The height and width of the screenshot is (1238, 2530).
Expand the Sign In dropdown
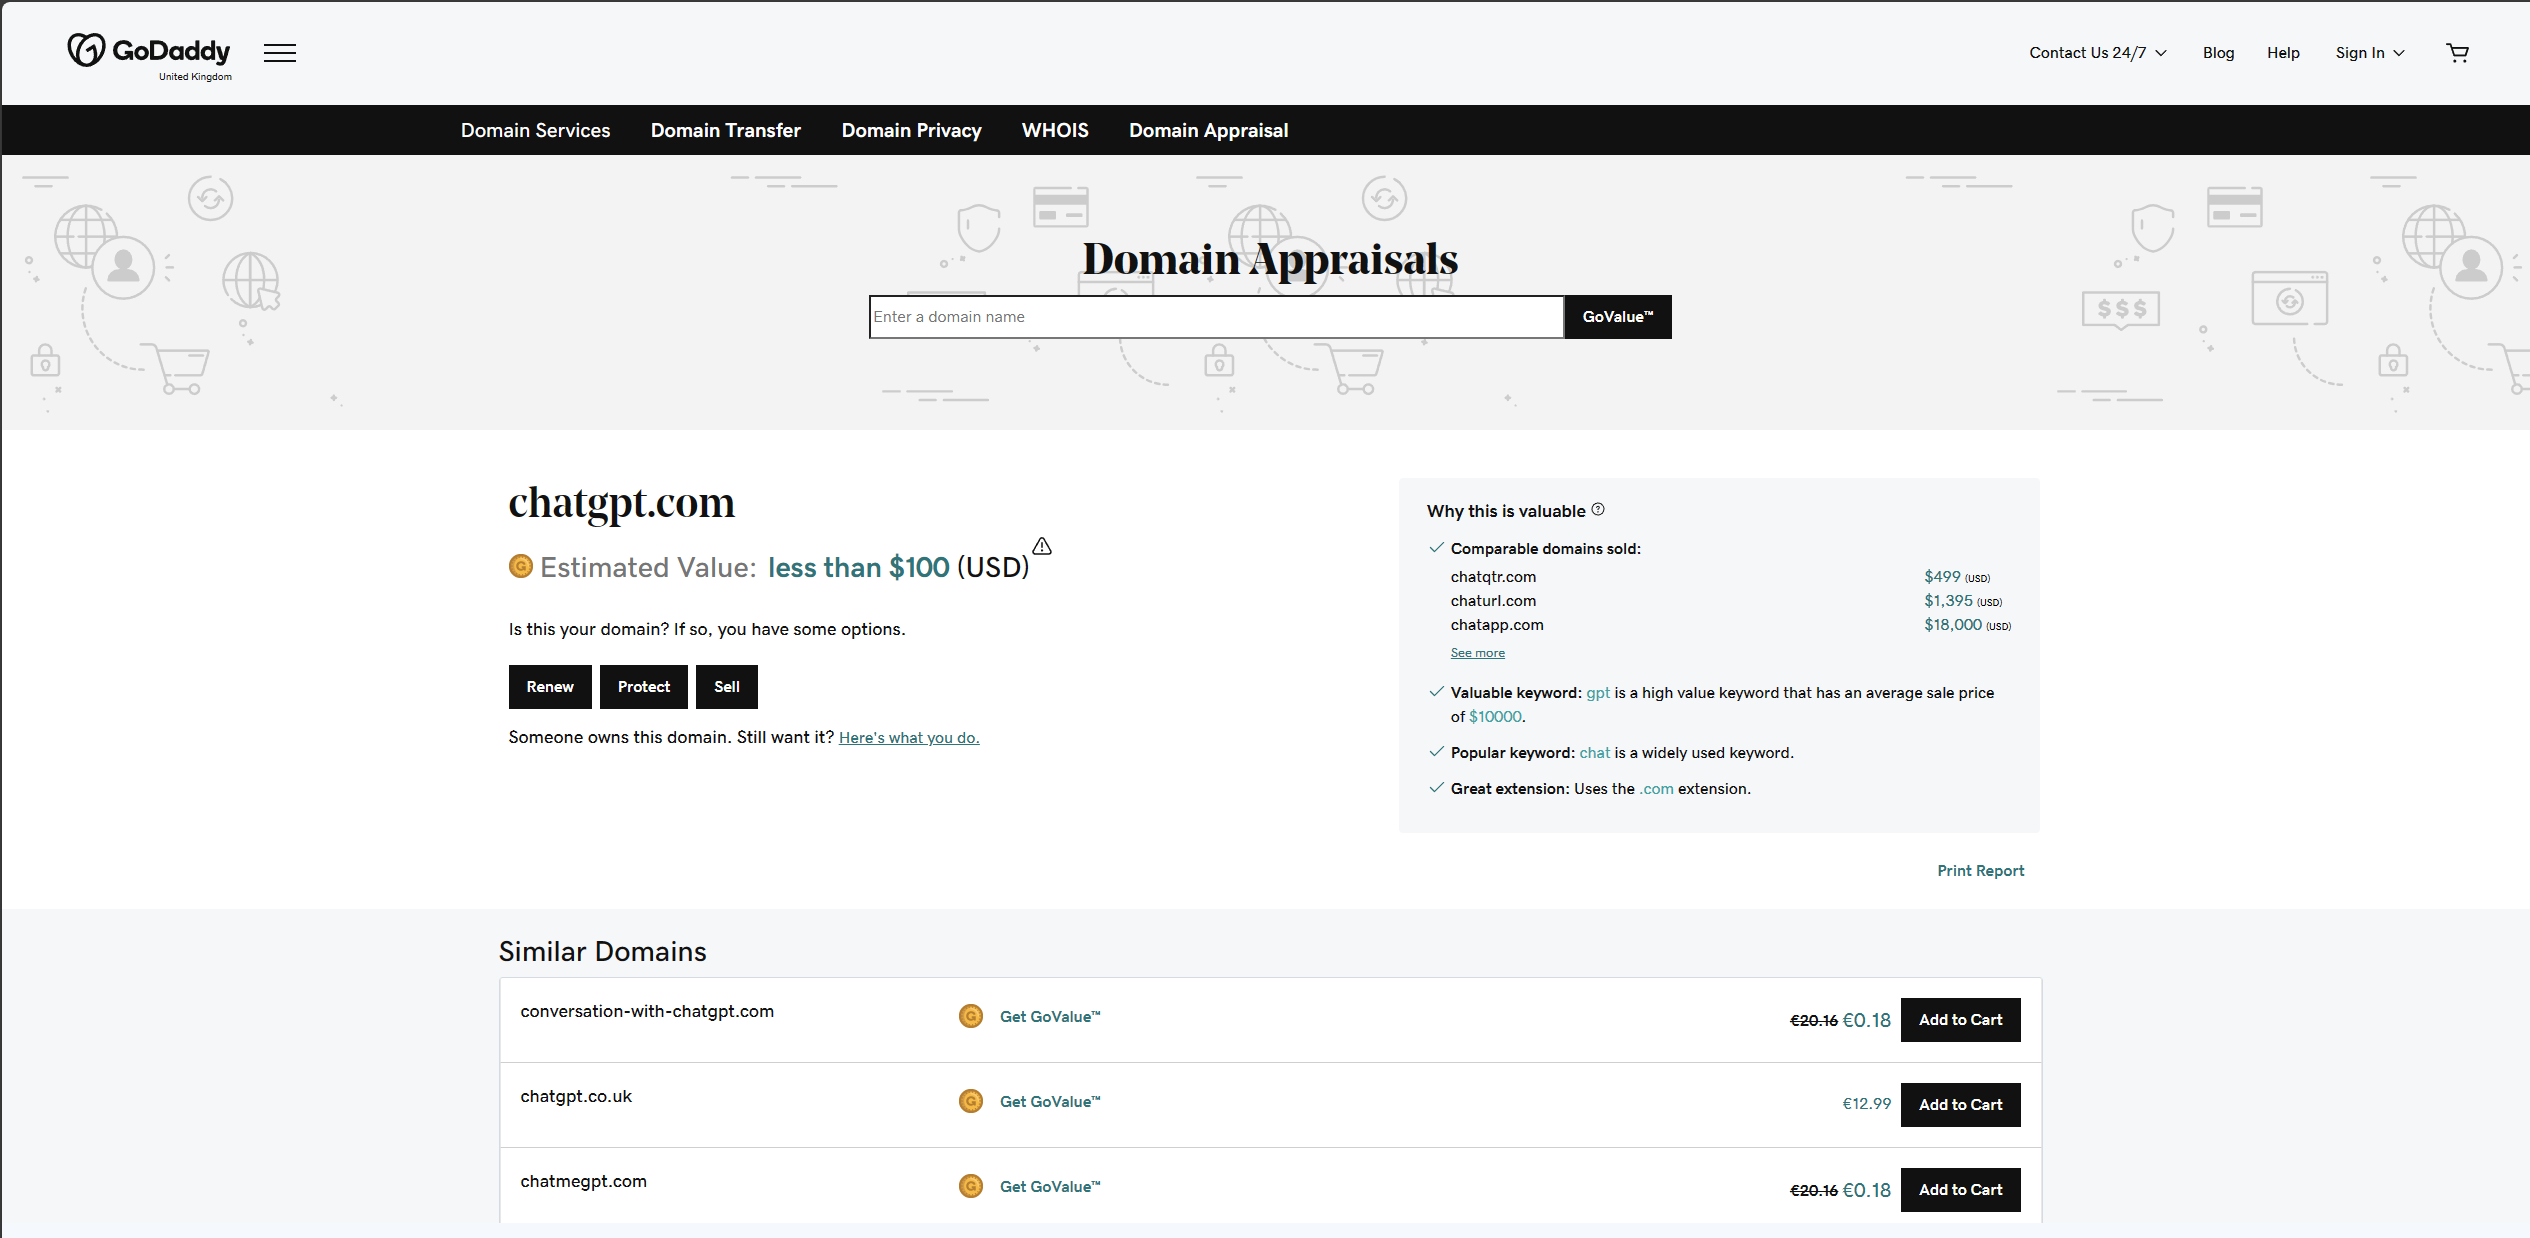[2370, 53]
